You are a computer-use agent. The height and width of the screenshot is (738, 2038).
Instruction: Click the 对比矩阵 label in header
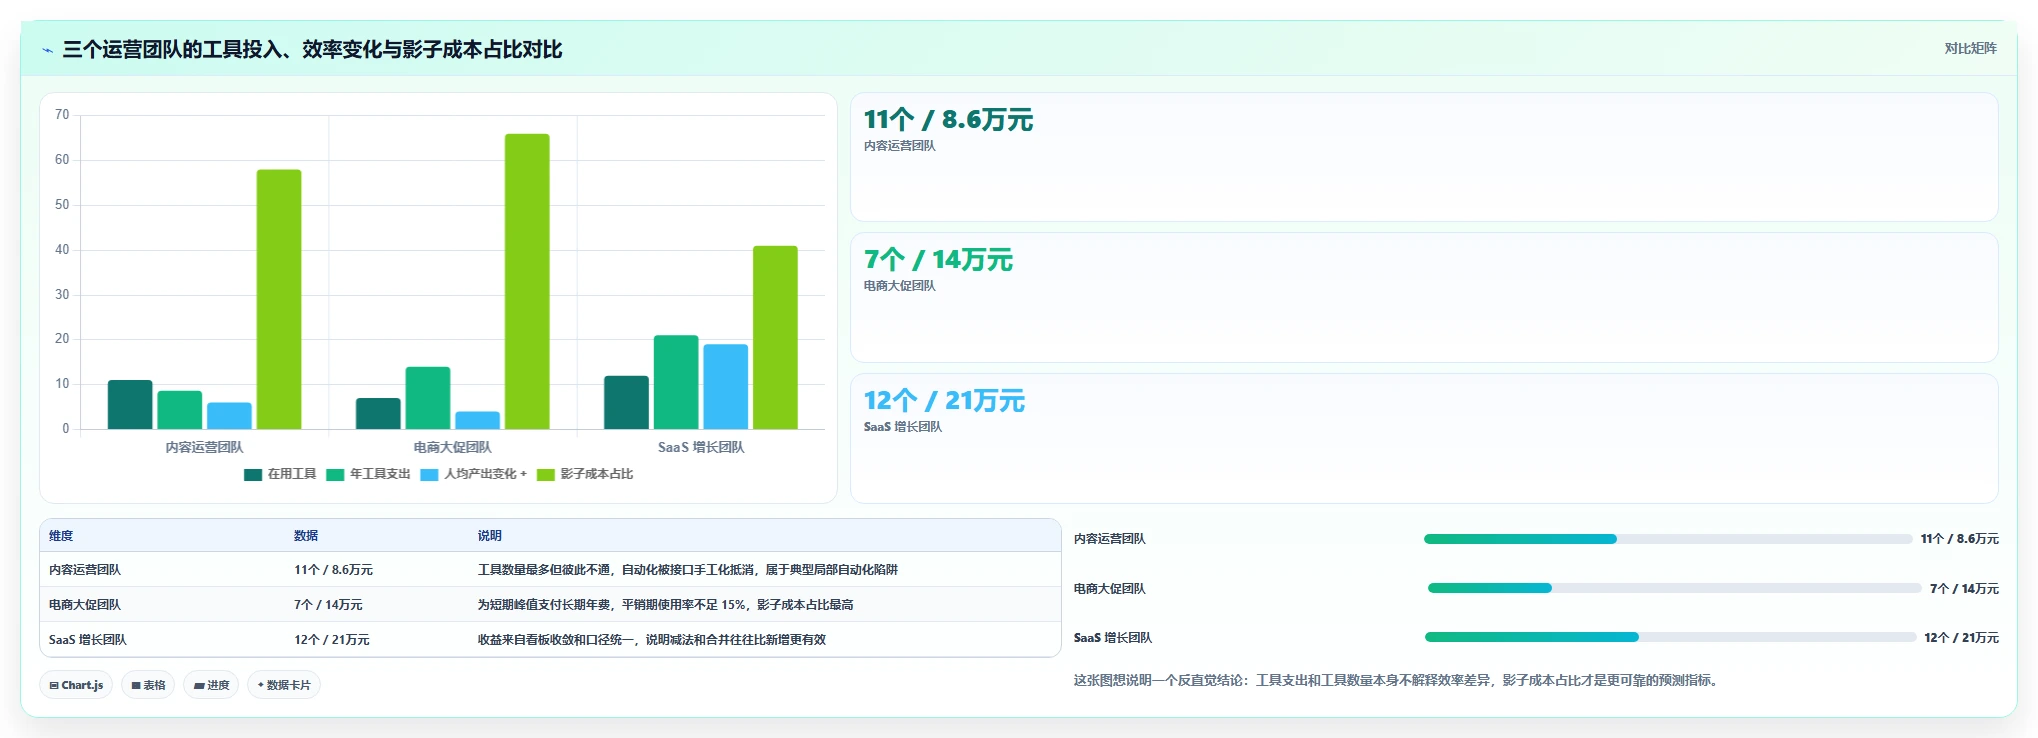pyautogui.click(x=1970, y=48)
